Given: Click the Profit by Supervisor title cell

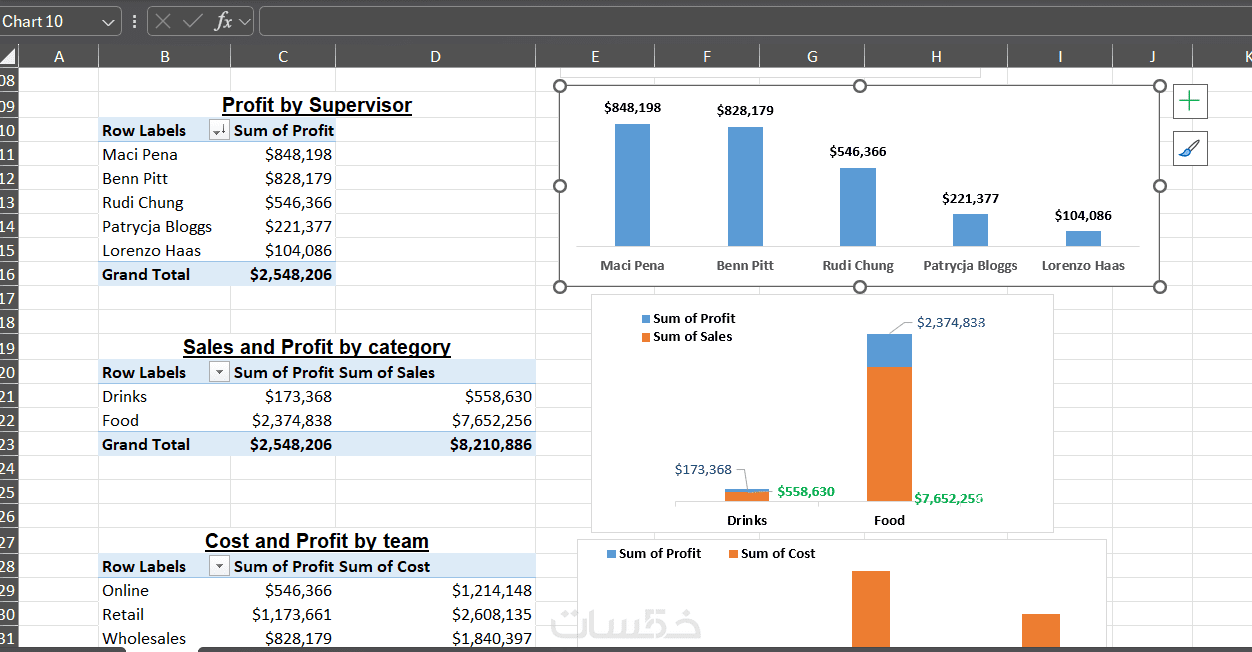Looking at the screenshot, I should click(317, 105).
